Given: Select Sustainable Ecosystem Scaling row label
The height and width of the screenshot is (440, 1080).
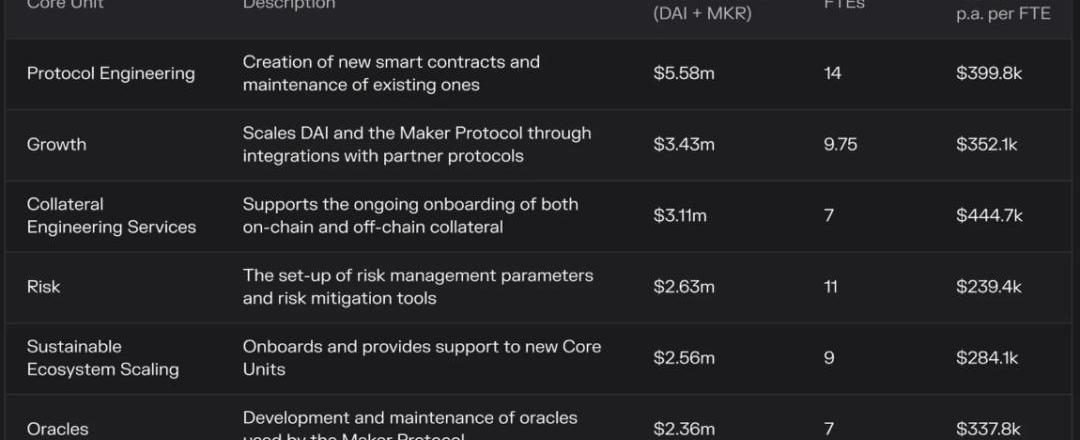Looking at the screenshot, I should coord(103,358).
